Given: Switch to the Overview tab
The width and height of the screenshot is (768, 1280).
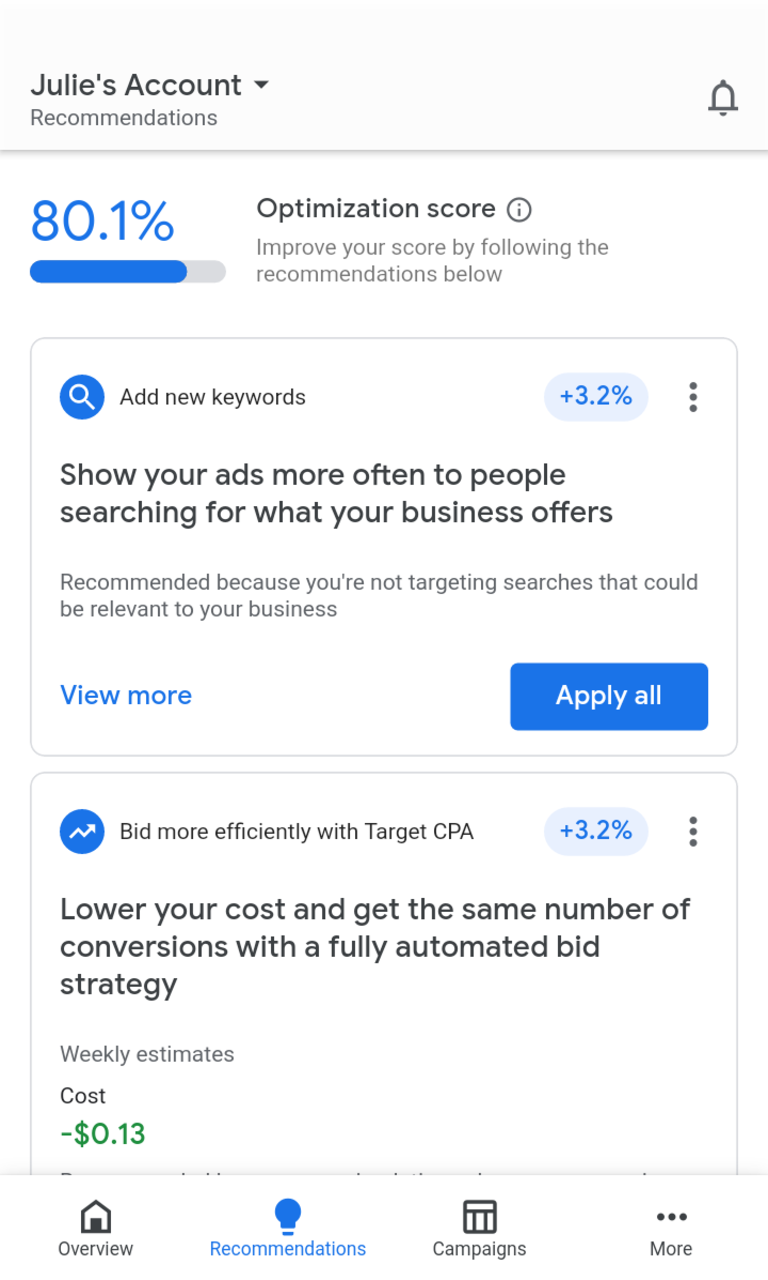Looking at the screenshot, I should [95, 1228].
